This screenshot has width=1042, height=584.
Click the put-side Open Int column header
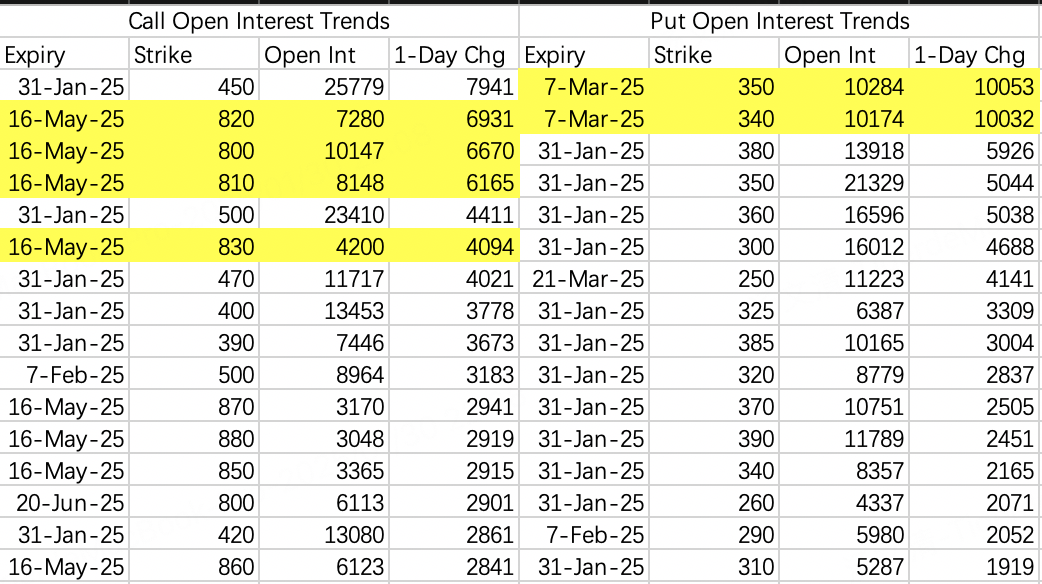pos(844,54)
